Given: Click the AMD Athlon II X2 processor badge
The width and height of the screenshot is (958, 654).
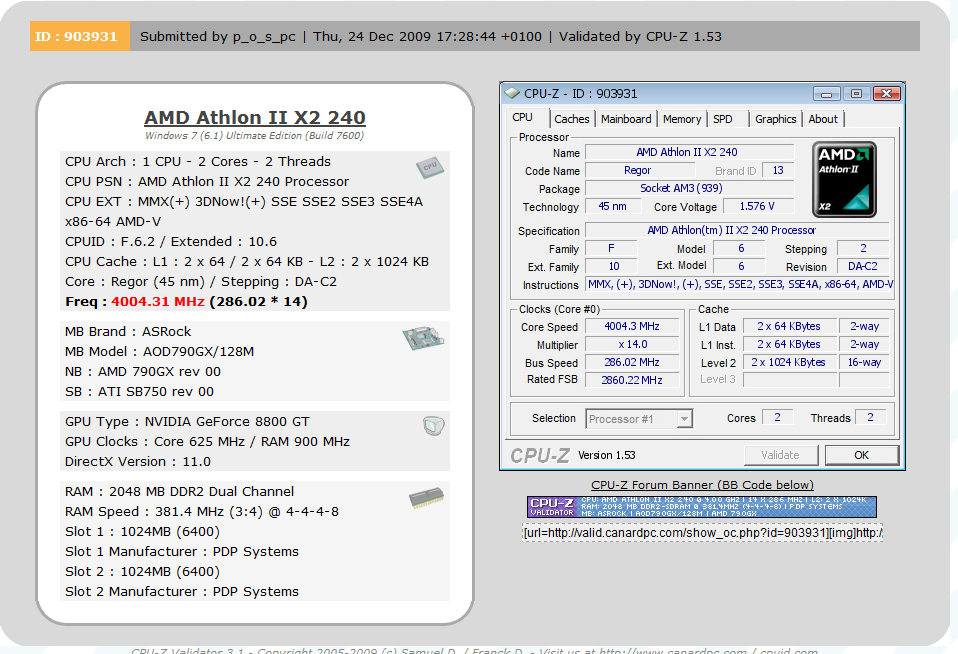Looking at the screenshot, I should pyautogui.click(x=845, y=180).
